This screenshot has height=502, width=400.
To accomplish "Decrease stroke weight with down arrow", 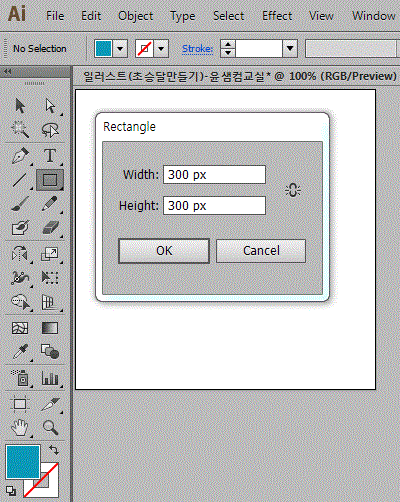I will coord(228,53).
